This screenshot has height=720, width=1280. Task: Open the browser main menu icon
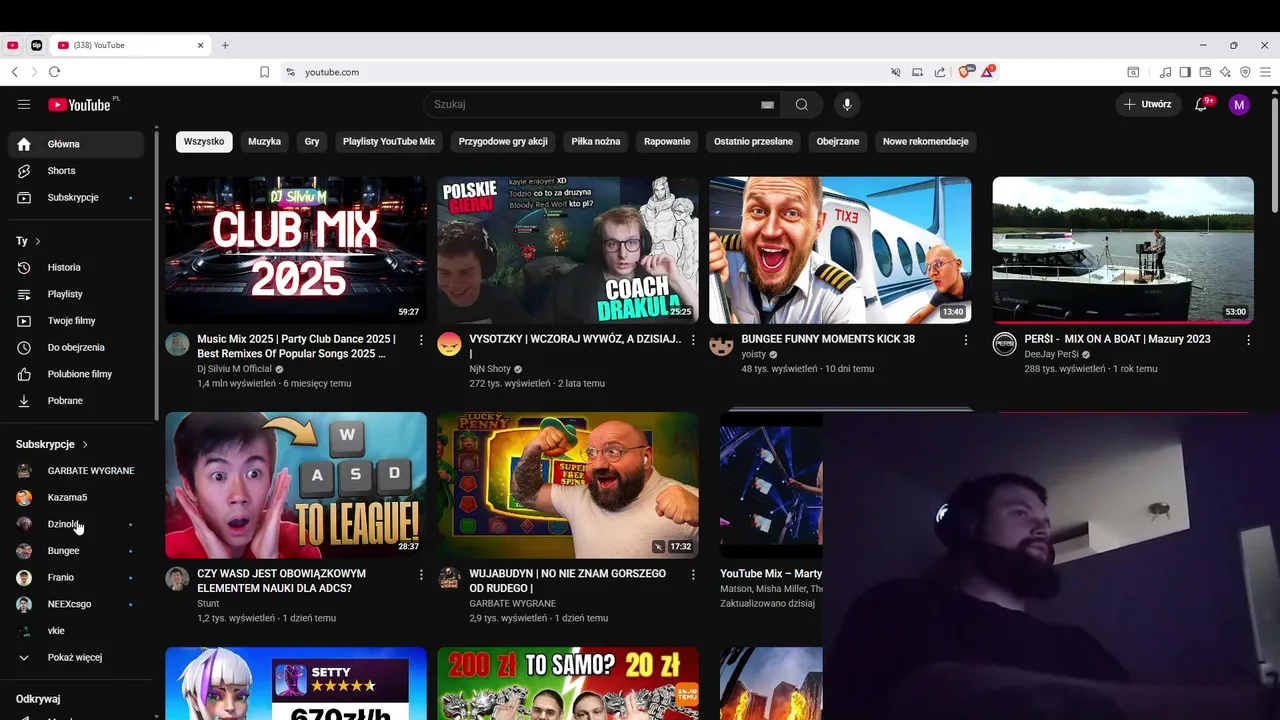[x=1265, y=72]
